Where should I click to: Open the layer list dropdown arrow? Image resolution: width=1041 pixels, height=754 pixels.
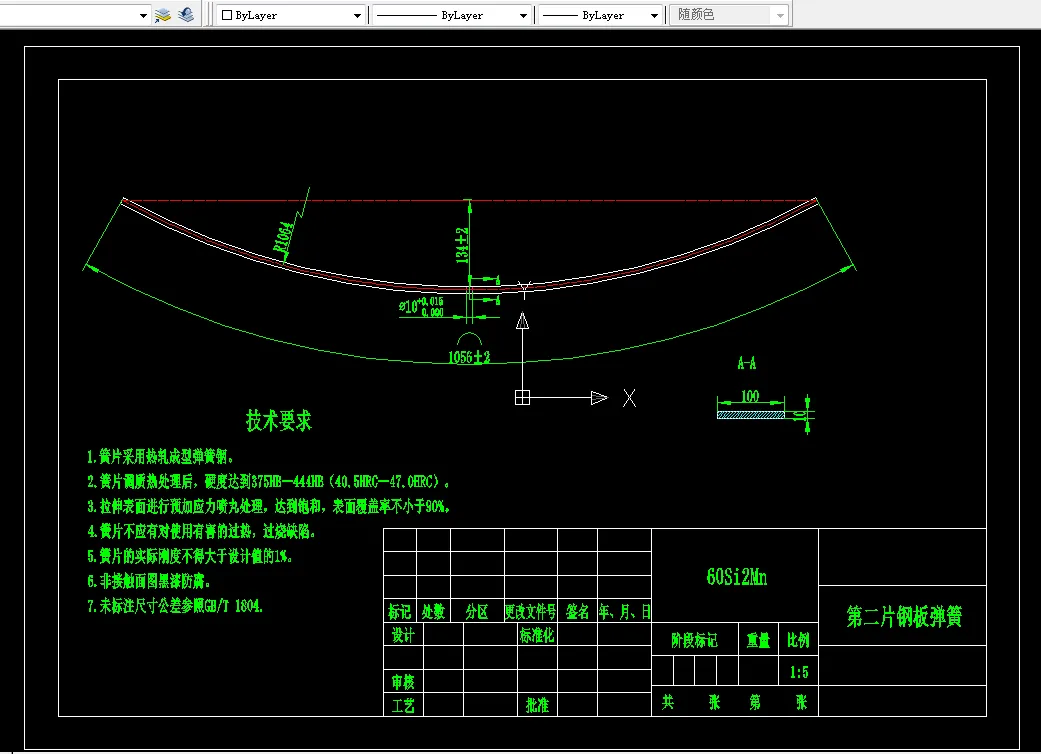tap(143, 15)
